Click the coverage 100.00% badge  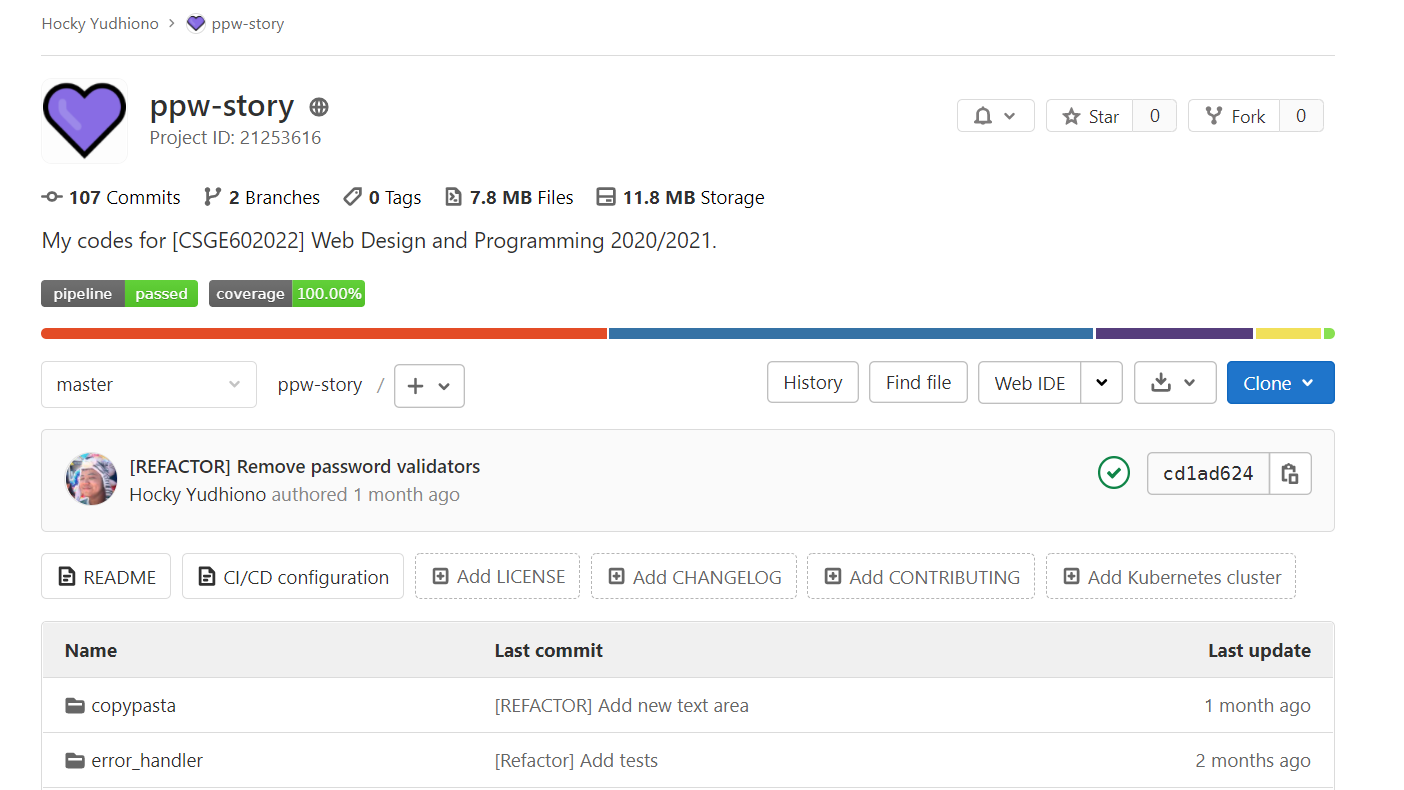tap(286, 293)
